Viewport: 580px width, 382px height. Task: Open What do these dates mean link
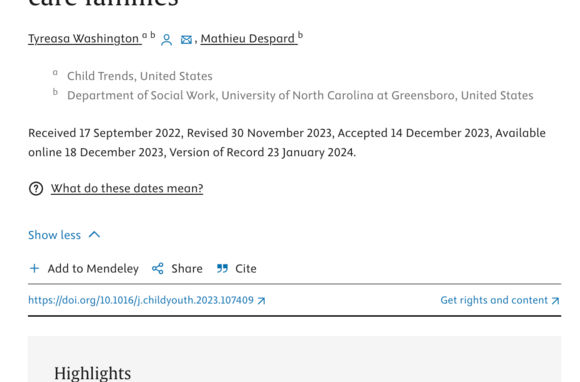pos(127,188)
